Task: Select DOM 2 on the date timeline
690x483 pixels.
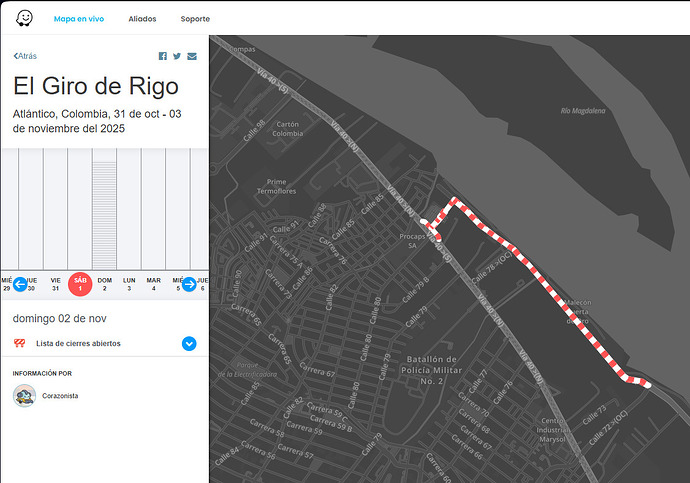Action: pos(104,284)
